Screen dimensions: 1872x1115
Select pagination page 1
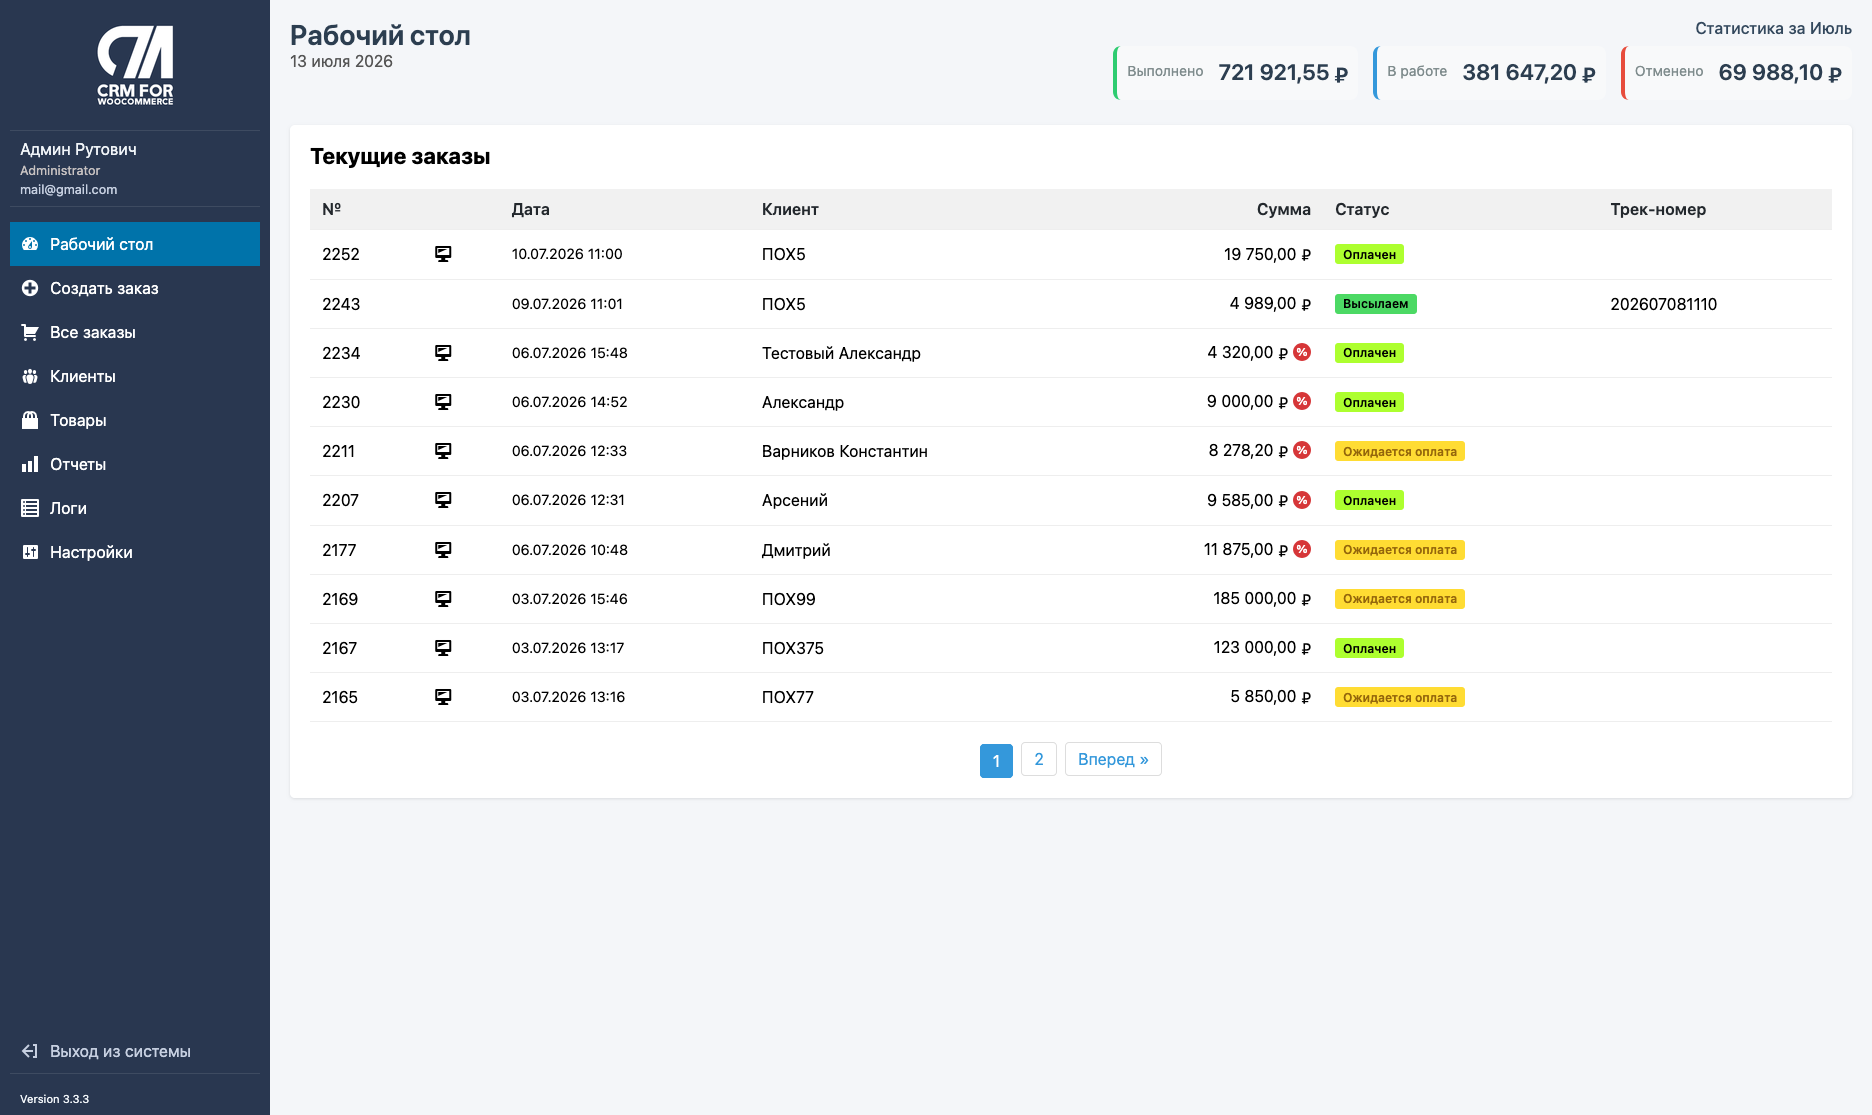996,760
